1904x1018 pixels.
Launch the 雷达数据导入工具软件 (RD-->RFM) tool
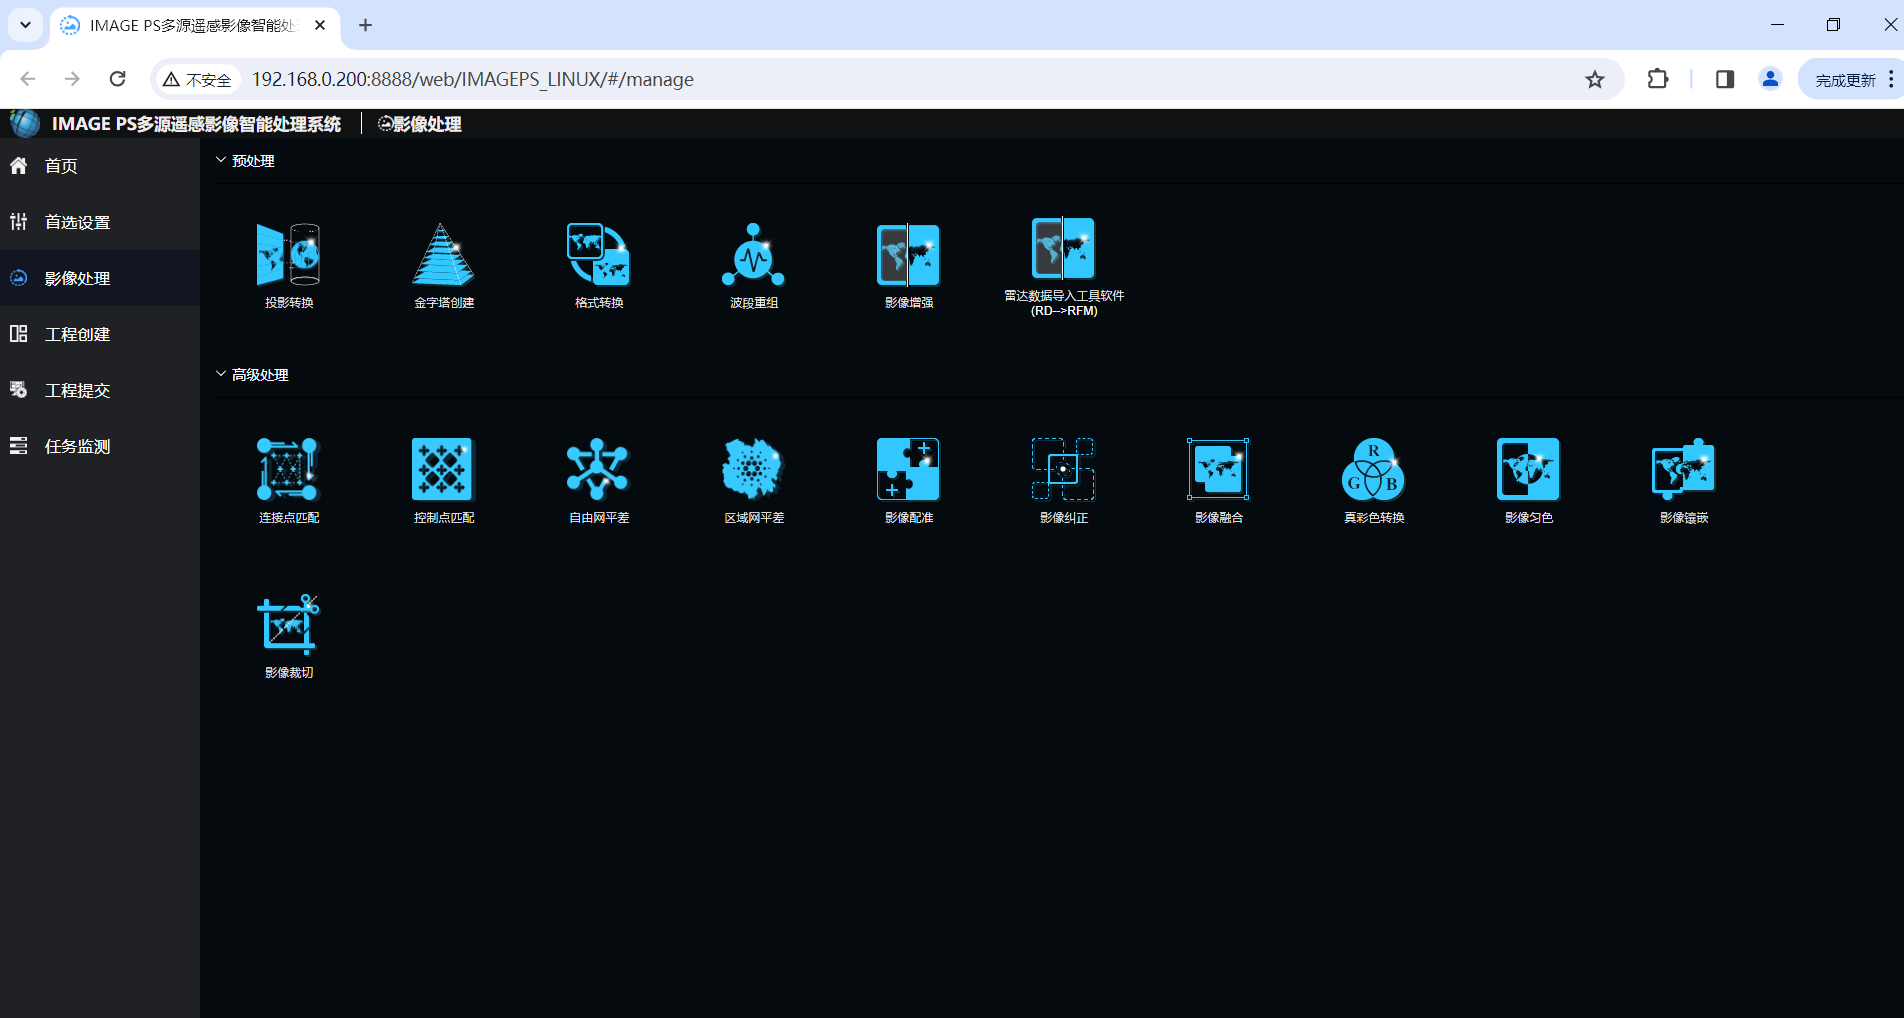1063,250
